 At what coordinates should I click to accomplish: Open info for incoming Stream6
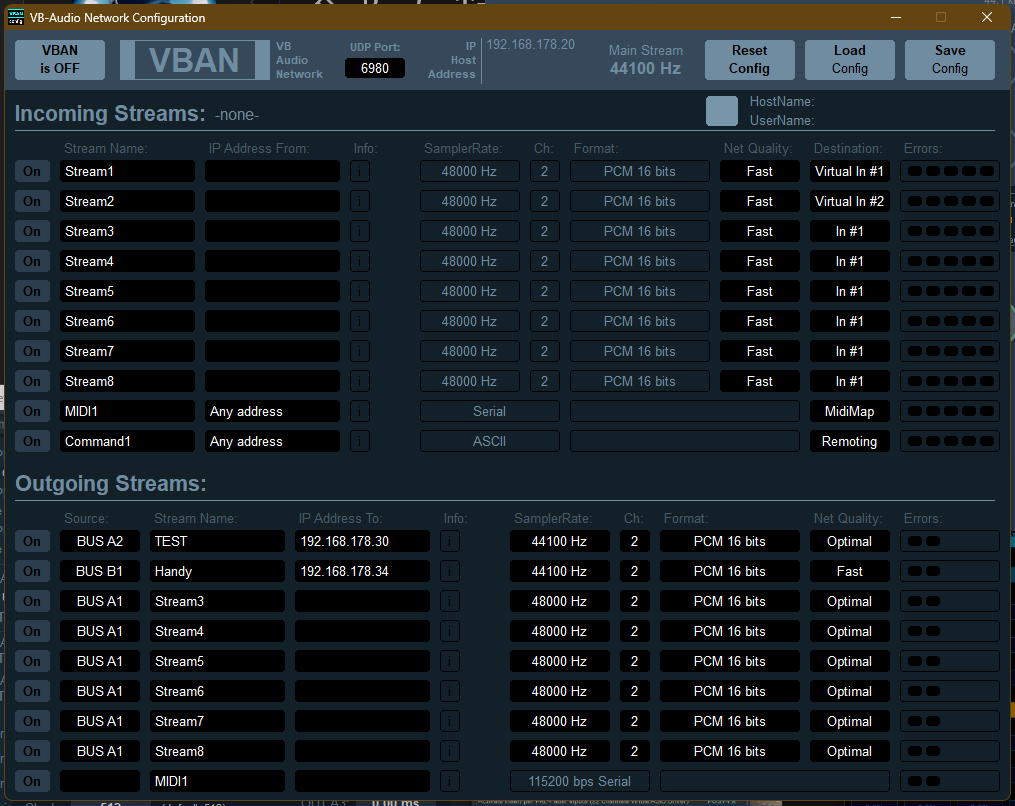coord(360,321)
